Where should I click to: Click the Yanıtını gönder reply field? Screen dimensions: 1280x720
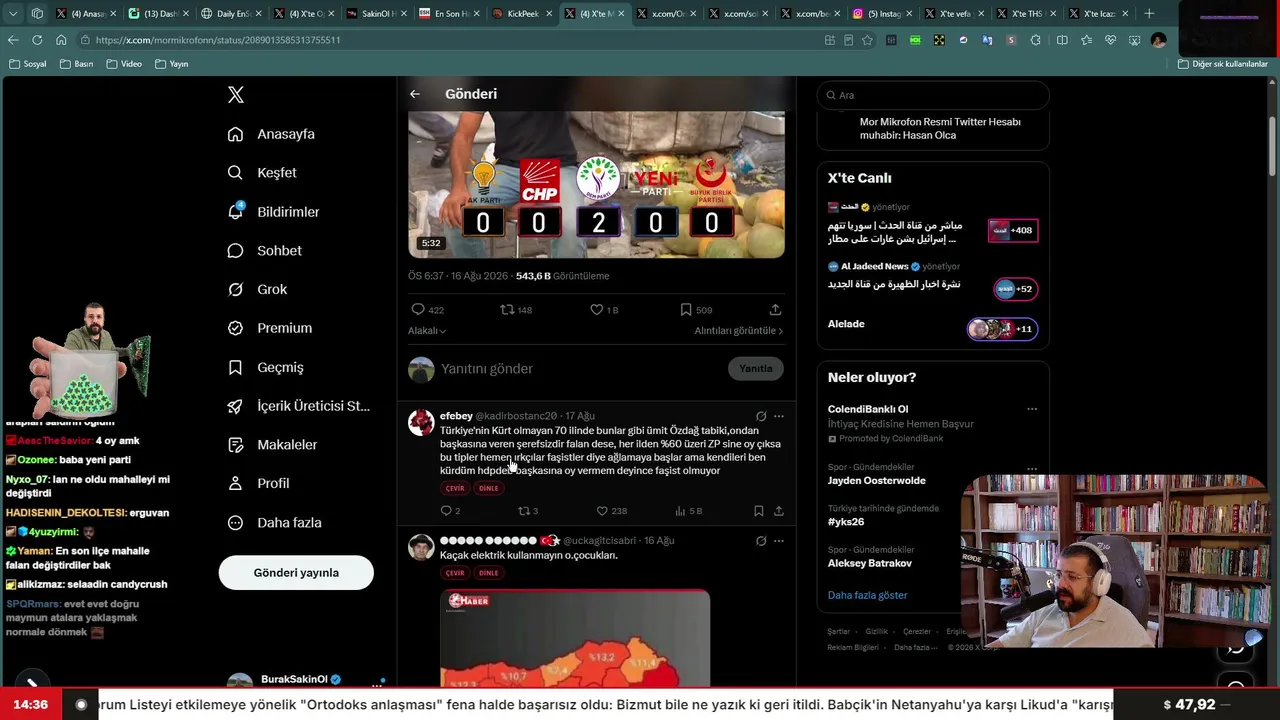[x=580, y=369]
